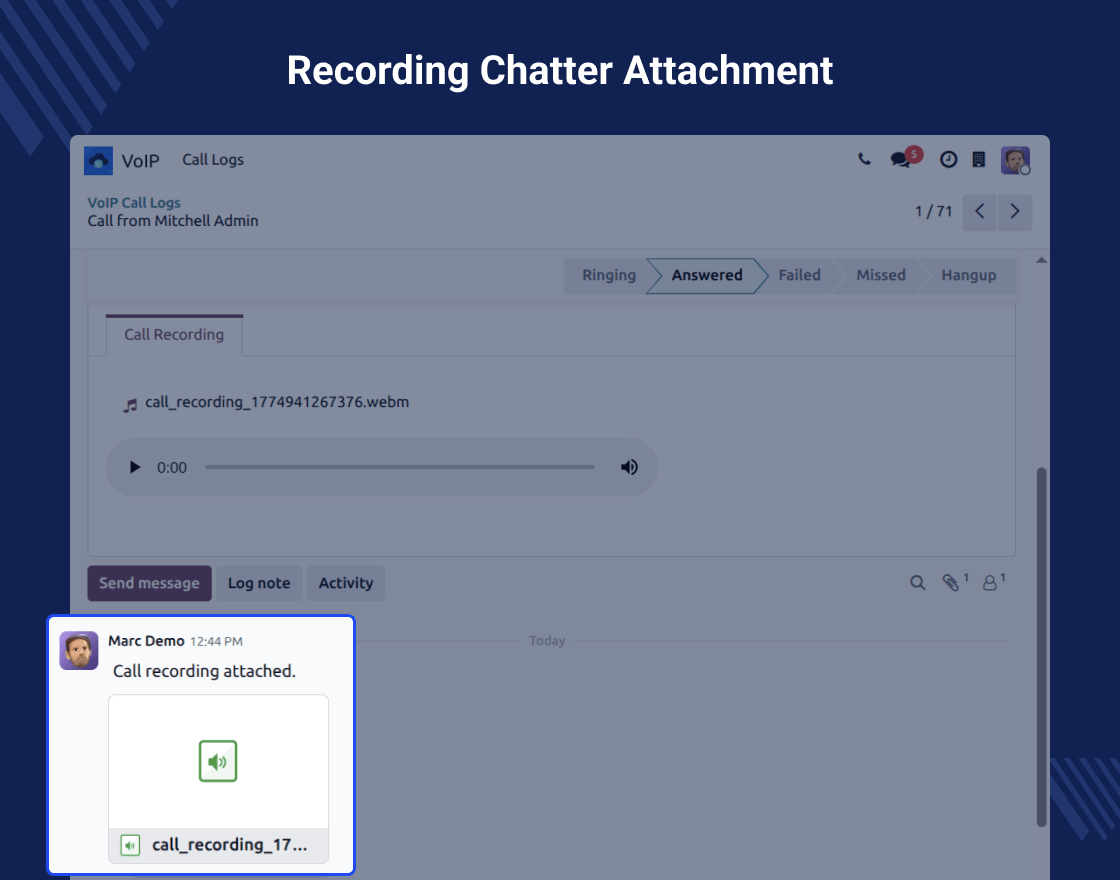
Task: Go to next call log record
Action: point(1015,212)
